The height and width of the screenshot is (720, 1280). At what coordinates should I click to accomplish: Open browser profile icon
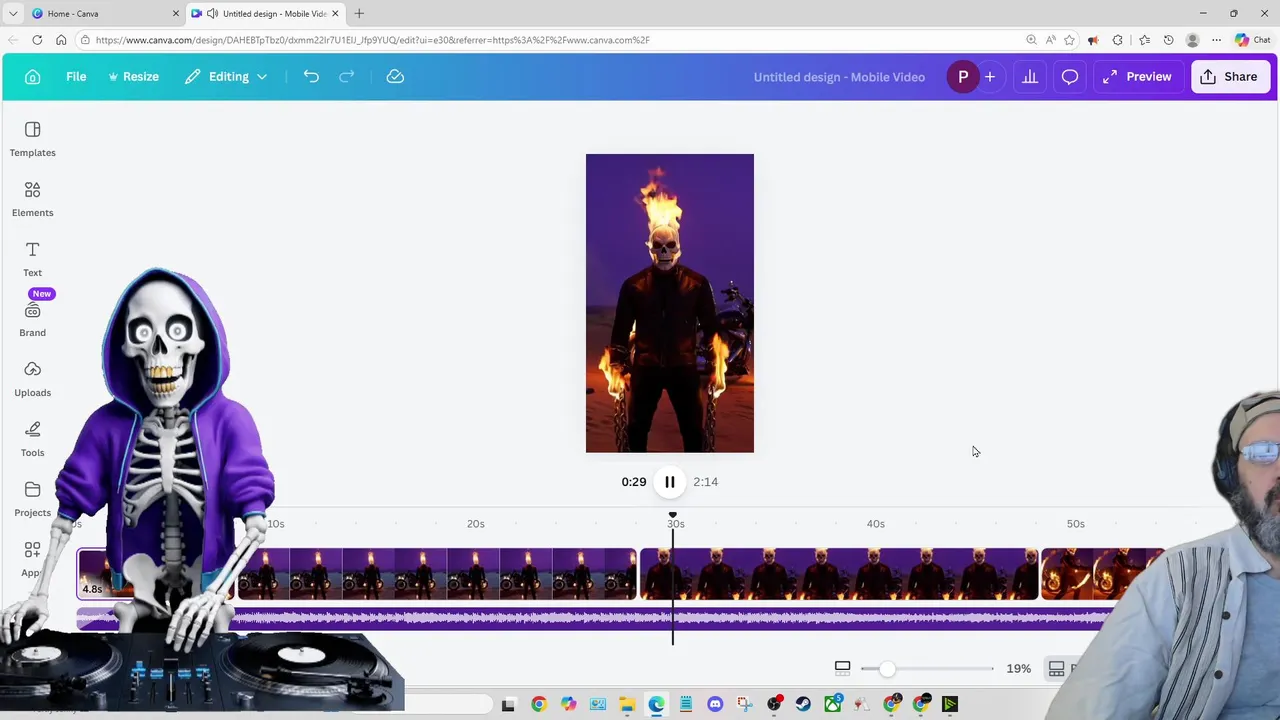1192,40
